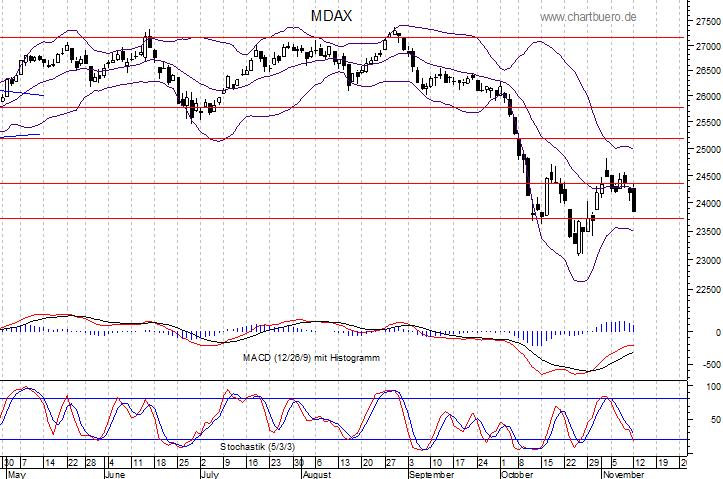This screenshot has width=723, height=479.
Task: Select the August month label
Action: [x=316, y=474]
